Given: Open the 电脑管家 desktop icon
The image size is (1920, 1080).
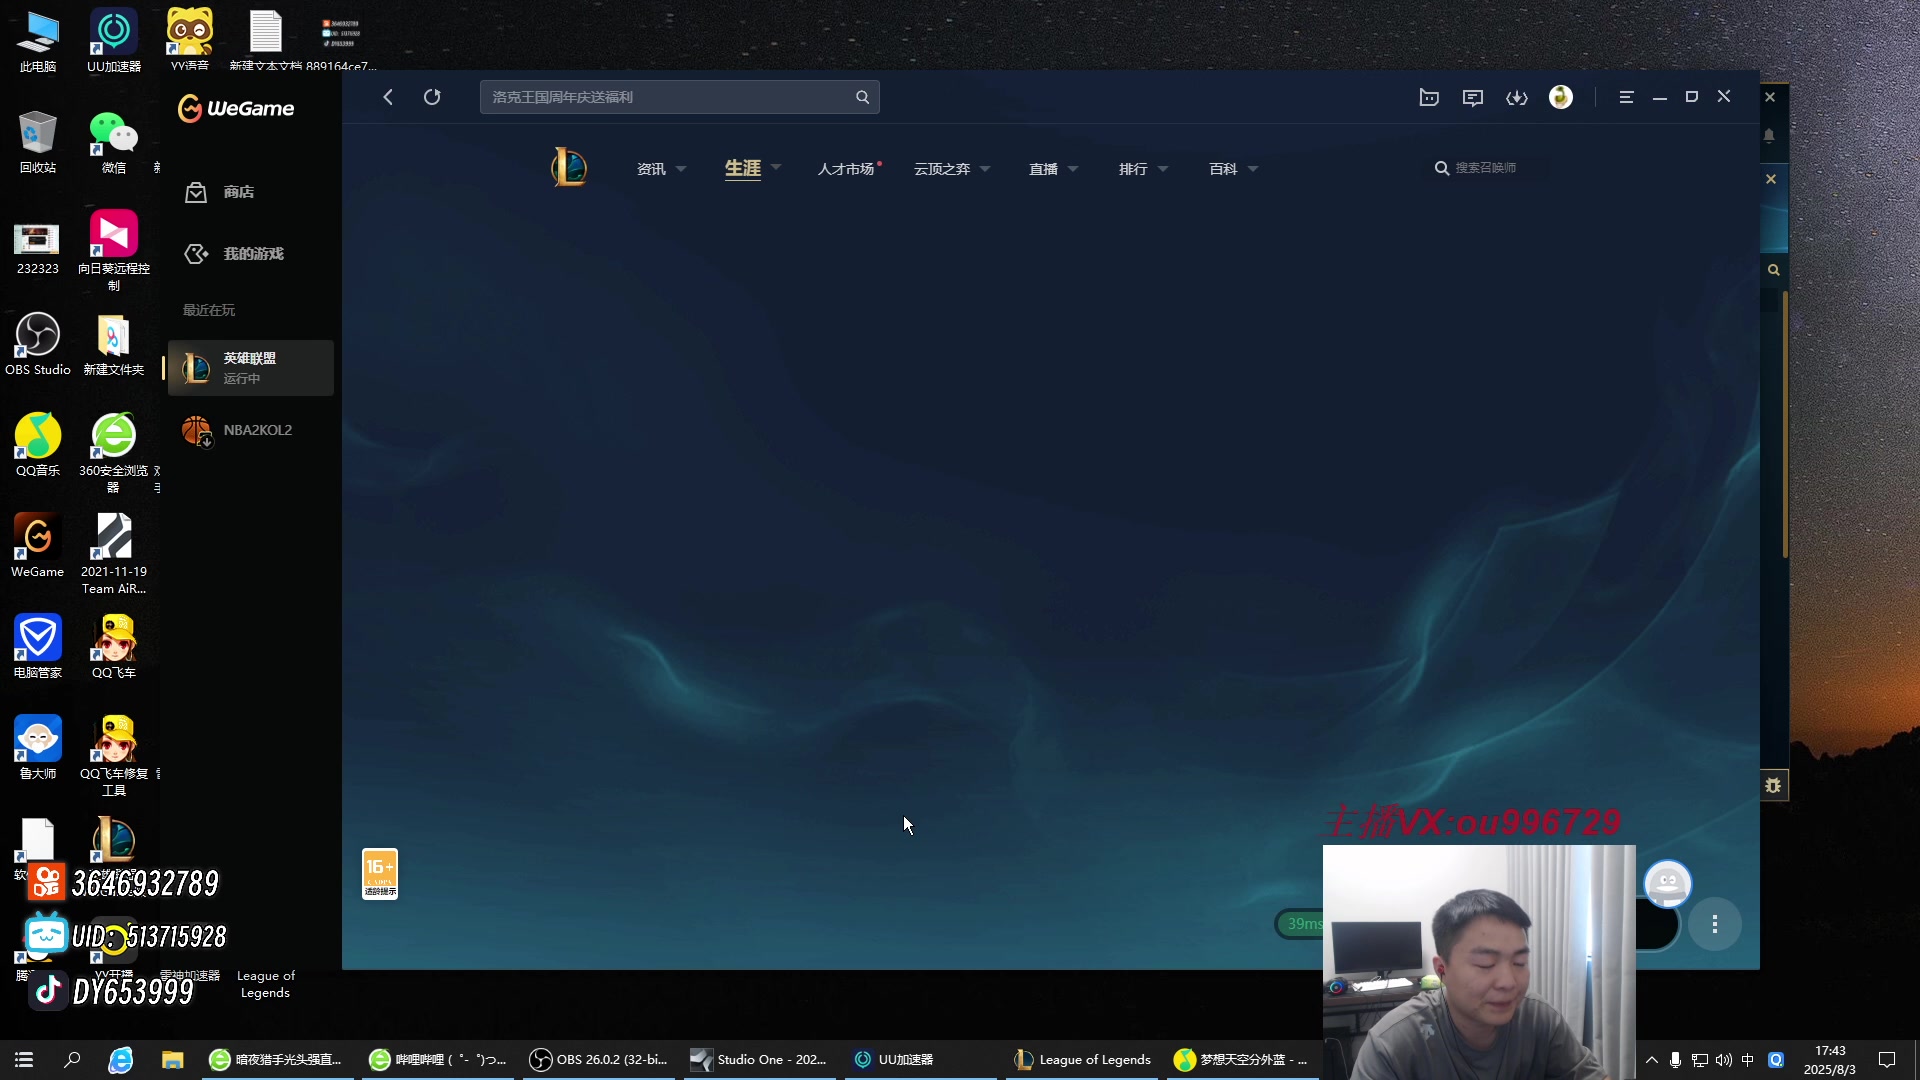Looking at the screenshot, I should tap(38, 647).
